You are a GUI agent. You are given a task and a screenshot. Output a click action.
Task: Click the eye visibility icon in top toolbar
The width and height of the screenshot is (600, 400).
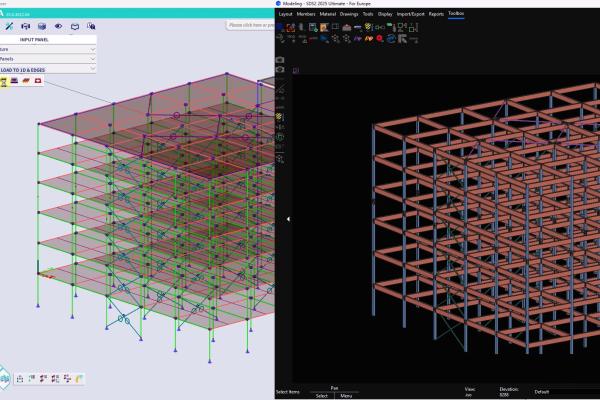pos(58,26)
